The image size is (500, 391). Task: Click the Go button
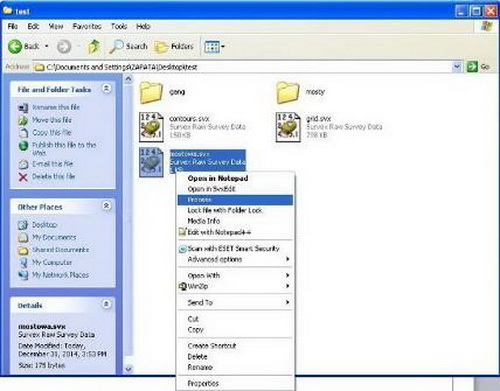(478, 67)
